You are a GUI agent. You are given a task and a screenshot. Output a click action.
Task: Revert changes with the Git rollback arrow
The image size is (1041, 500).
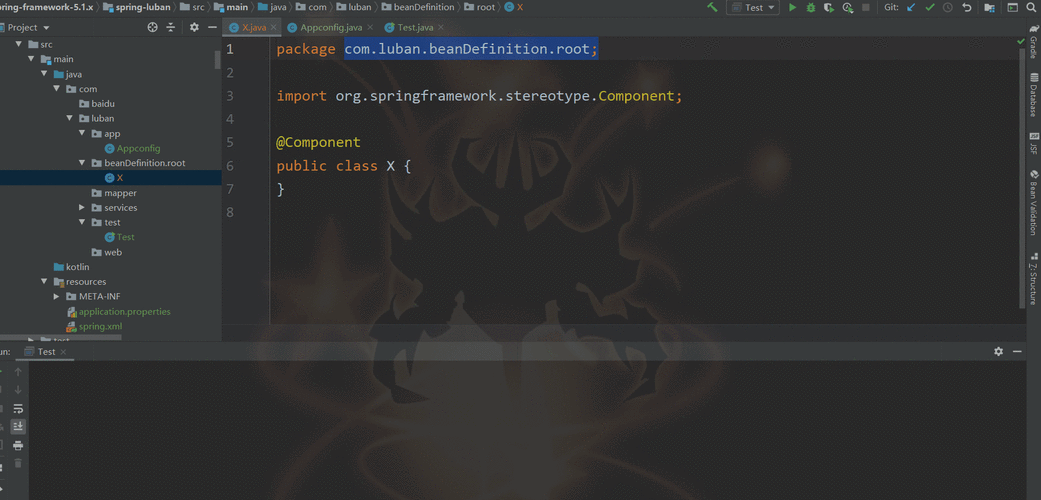pos(967,8)
